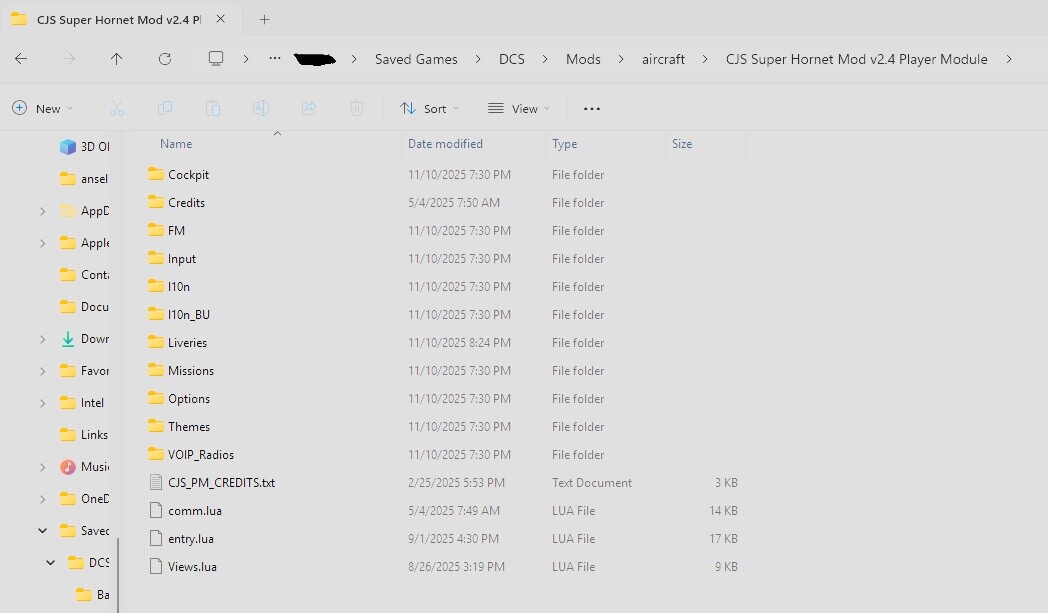1048x613 pixels.
Task: Sort by Date modified column header
Action: click(445, 144)
